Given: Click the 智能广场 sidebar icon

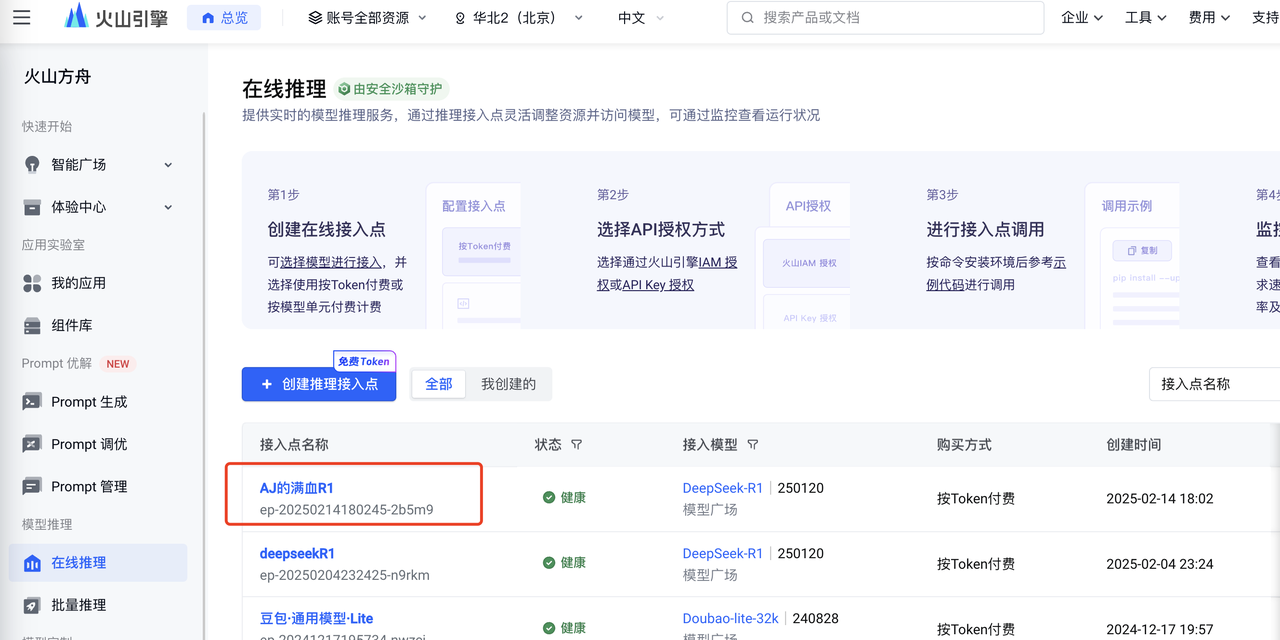Looking at the screenshot, I should pos(32,165).
